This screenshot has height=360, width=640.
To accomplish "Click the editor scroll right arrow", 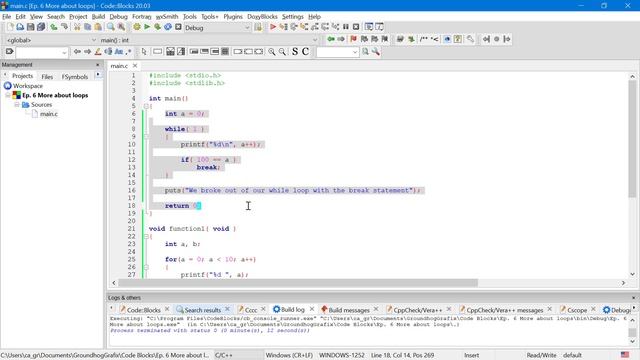I will click(x=623, y=282).
